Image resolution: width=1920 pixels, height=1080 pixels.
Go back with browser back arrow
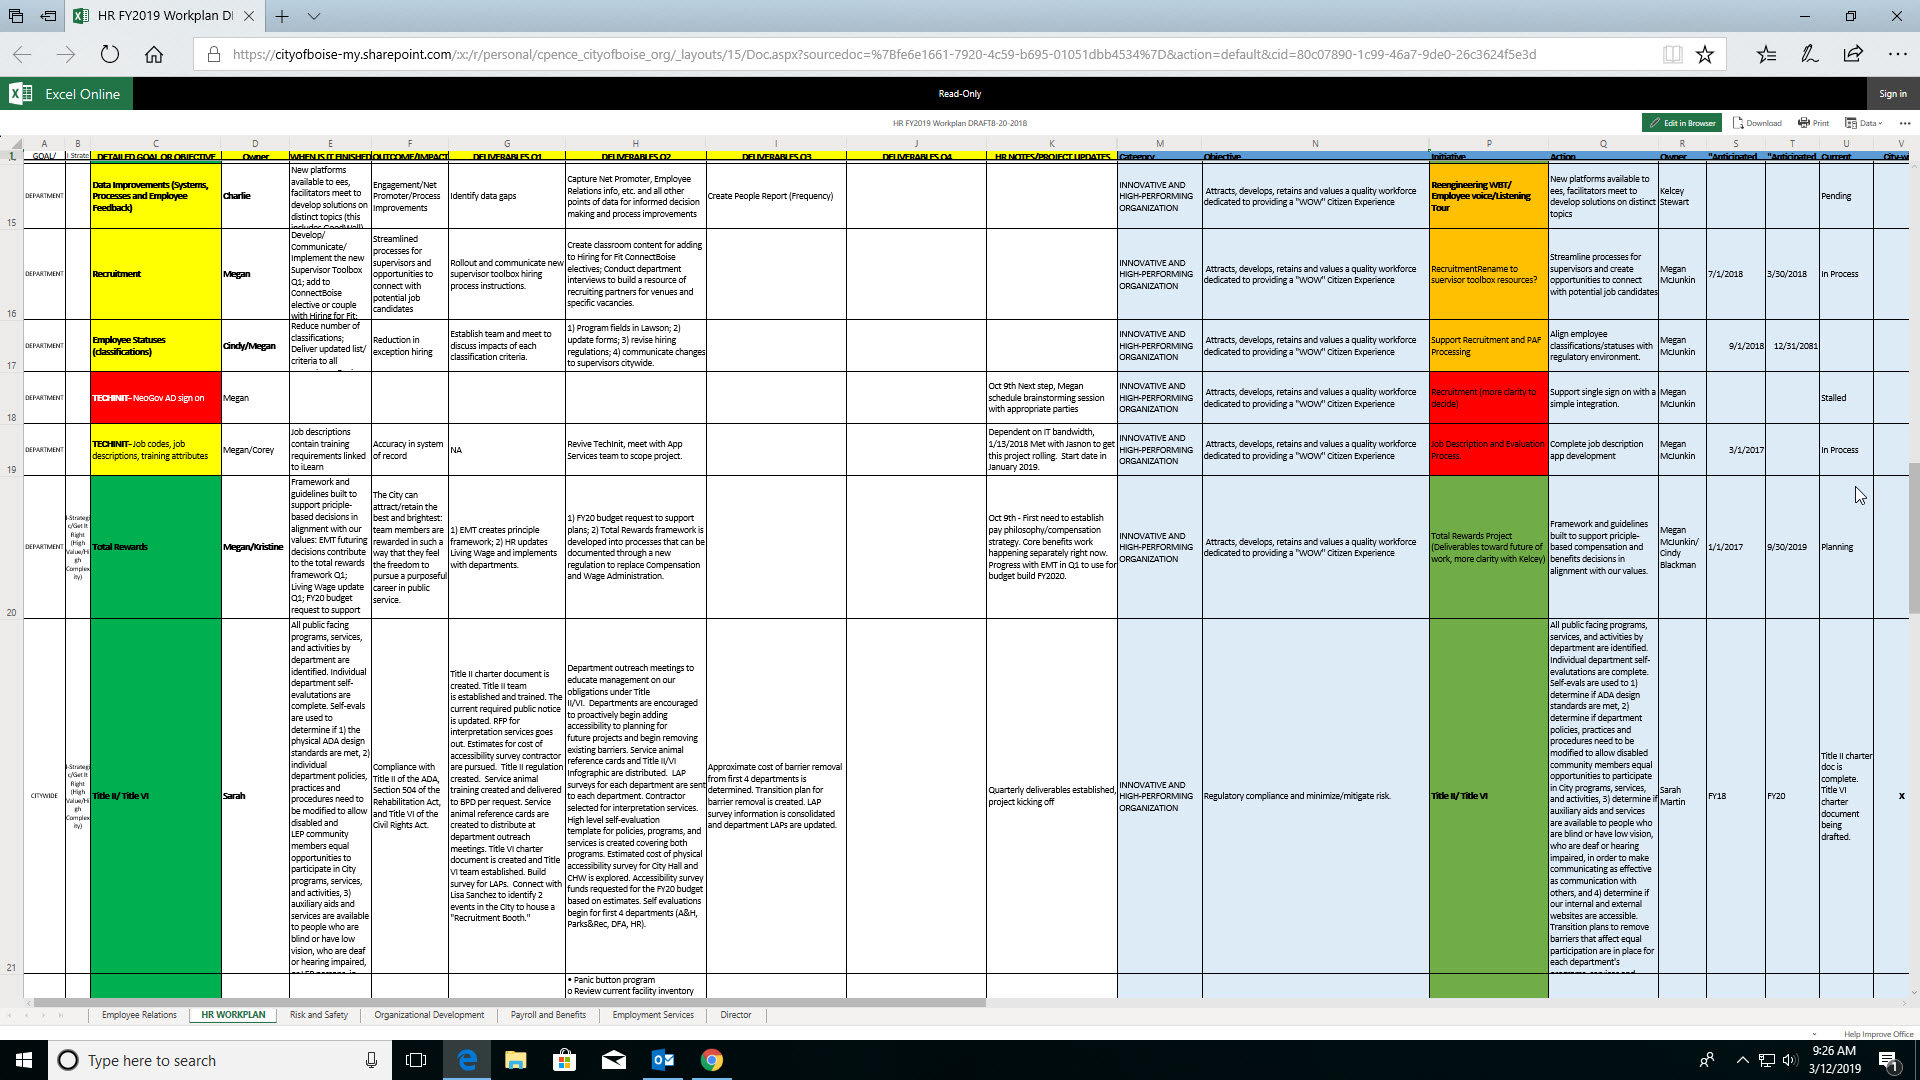(x=22, y=55)
